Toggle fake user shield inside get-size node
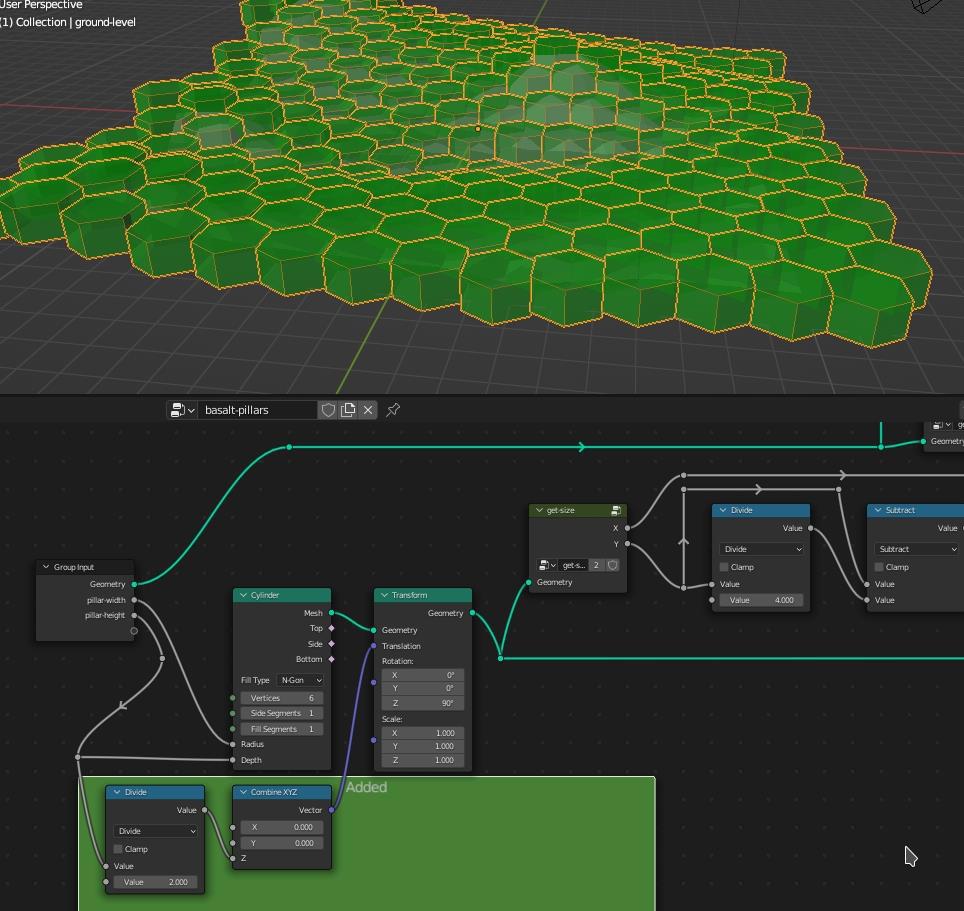Viewport: 964px width, 911px height. [613, 565]
